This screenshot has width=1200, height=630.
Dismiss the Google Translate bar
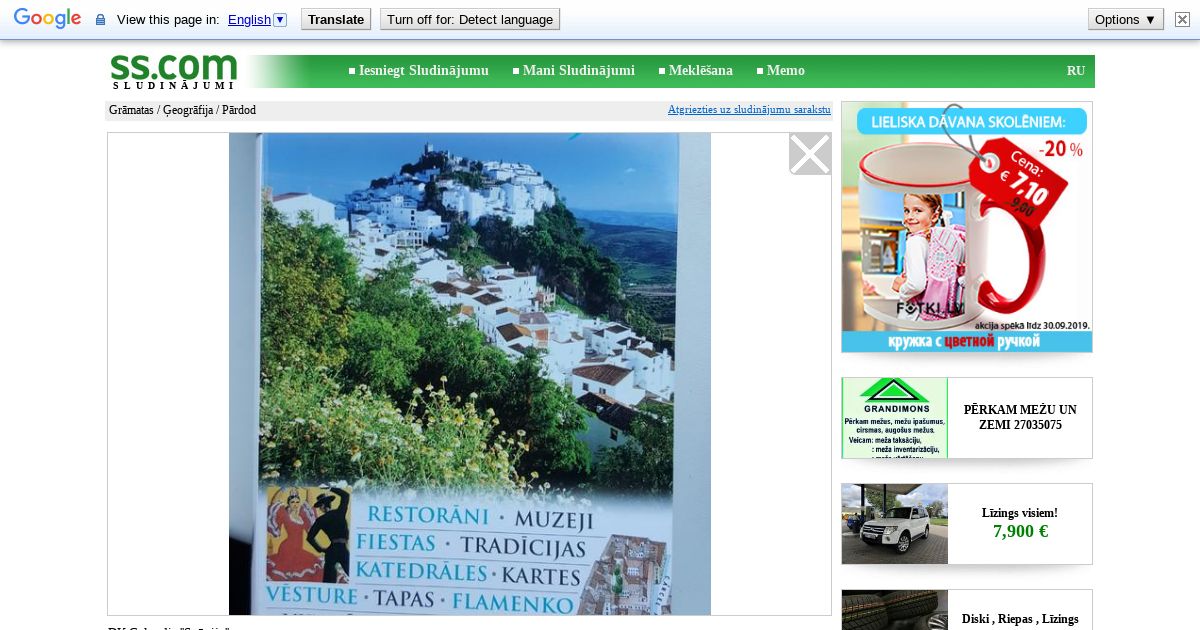pos(1182,19)
